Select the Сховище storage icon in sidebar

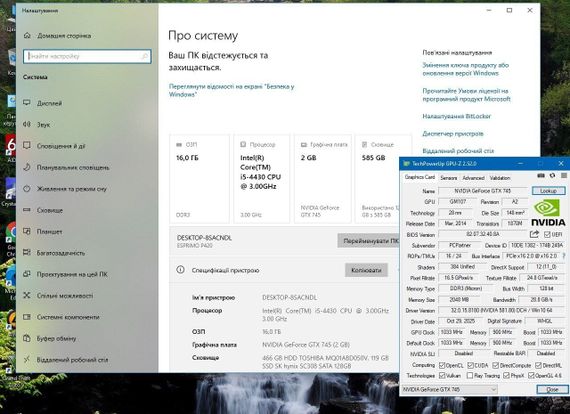pyautogui.click(x=27, y=210)
